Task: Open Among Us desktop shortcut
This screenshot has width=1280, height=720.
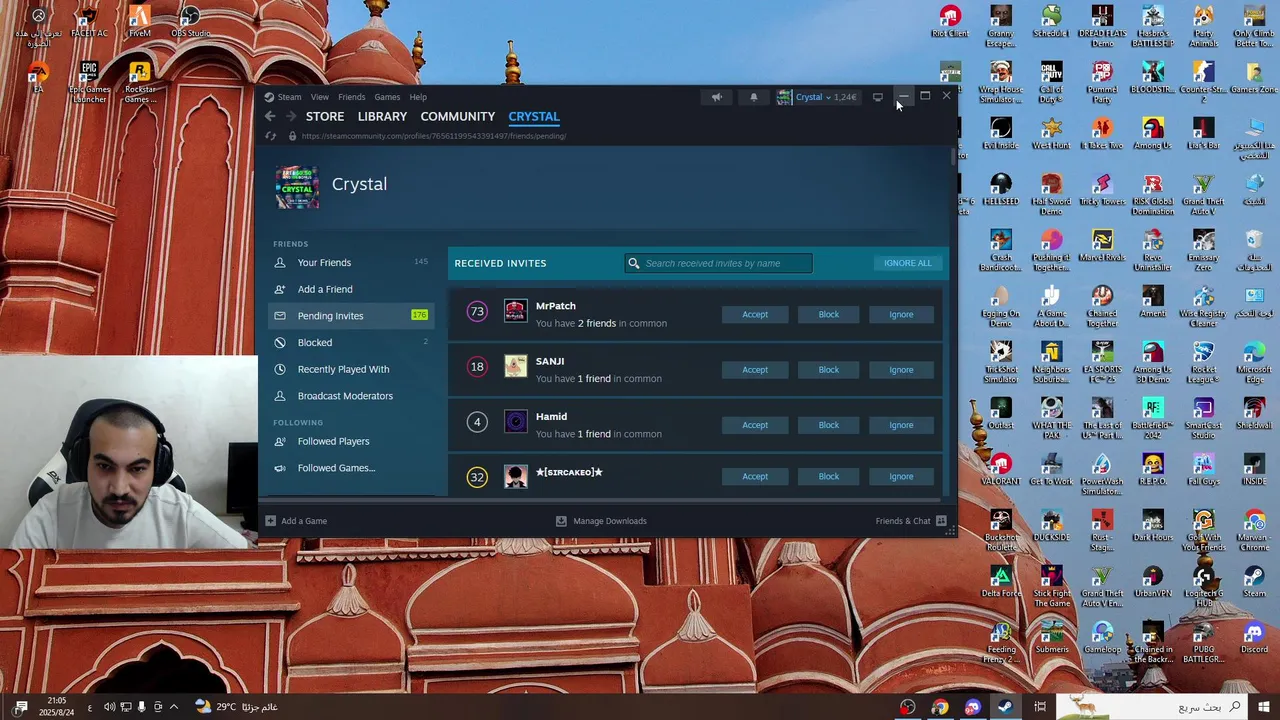Action: tap(1152, 133)
